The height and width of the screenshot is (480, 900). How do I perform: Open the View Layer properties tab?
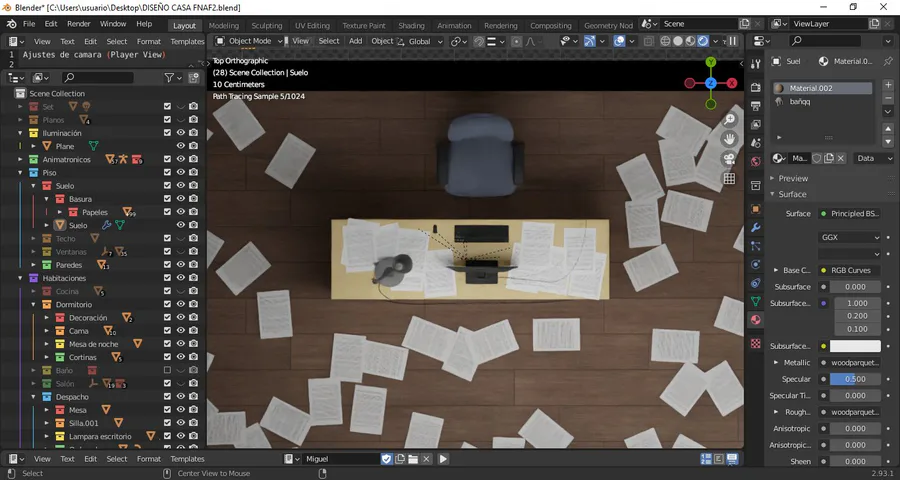click(x=755, y=124)
